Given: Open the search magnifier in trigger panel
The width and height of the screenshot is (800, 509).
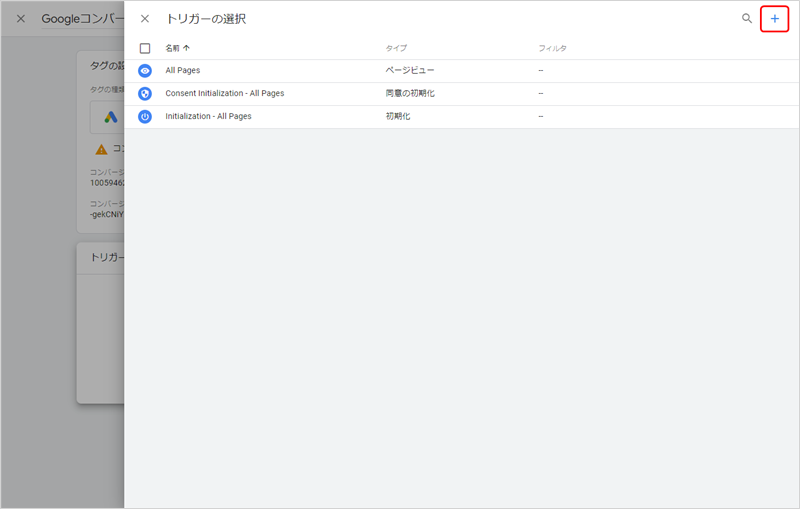Looking at the screenshot, I should click(746, 19).
